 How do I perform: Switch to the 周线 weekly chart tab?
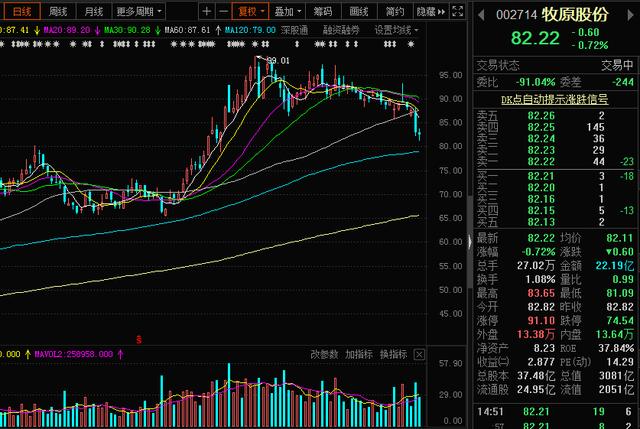click(59, 12)
